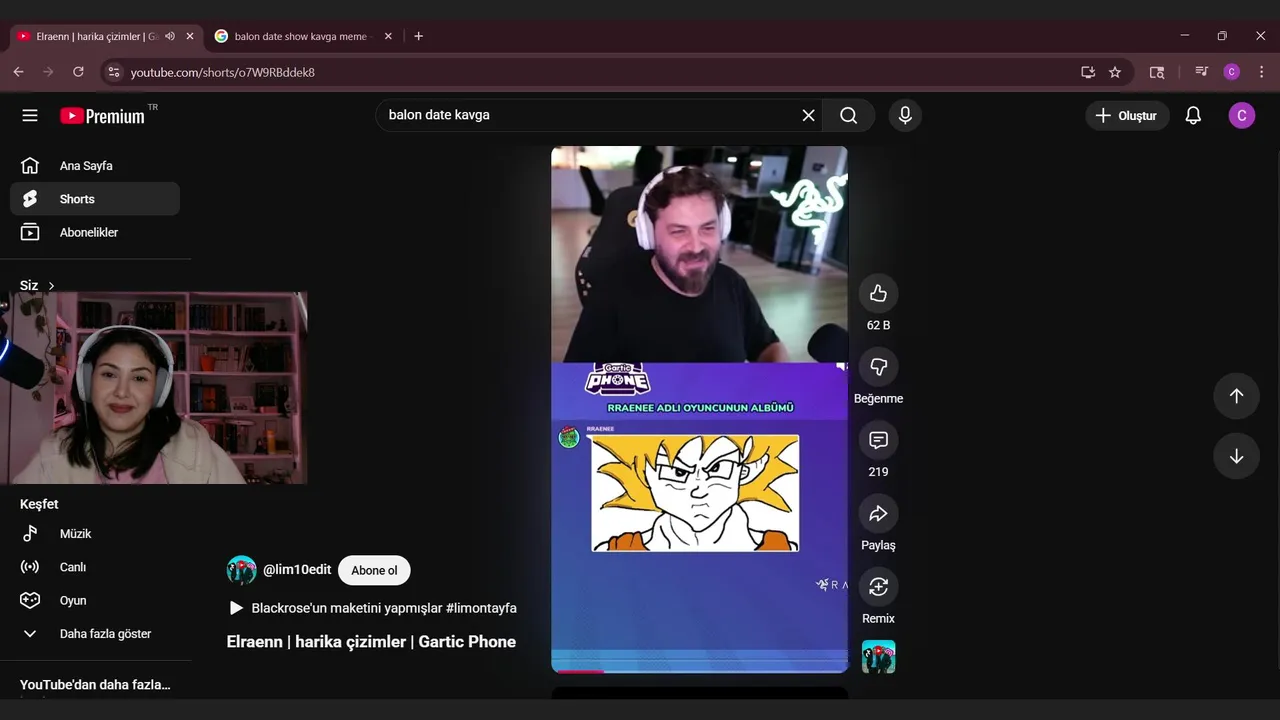Like the Short with thumbs up

pyautogui.click(x=878, y=293)
